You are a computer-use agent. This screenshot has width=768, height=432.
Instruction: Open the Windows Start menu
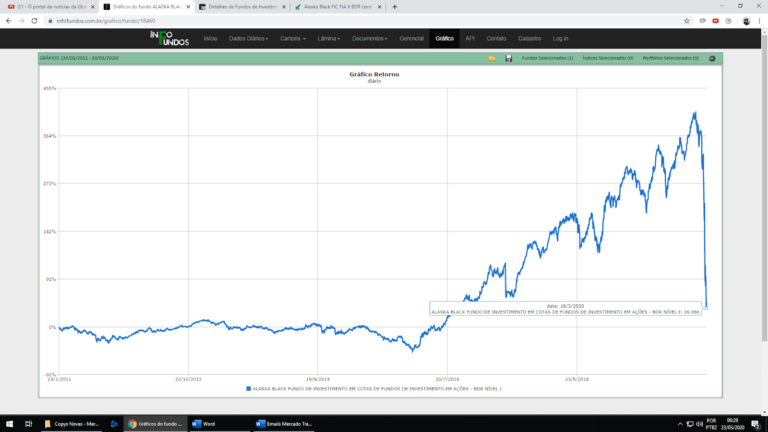[x=8, y=423]
